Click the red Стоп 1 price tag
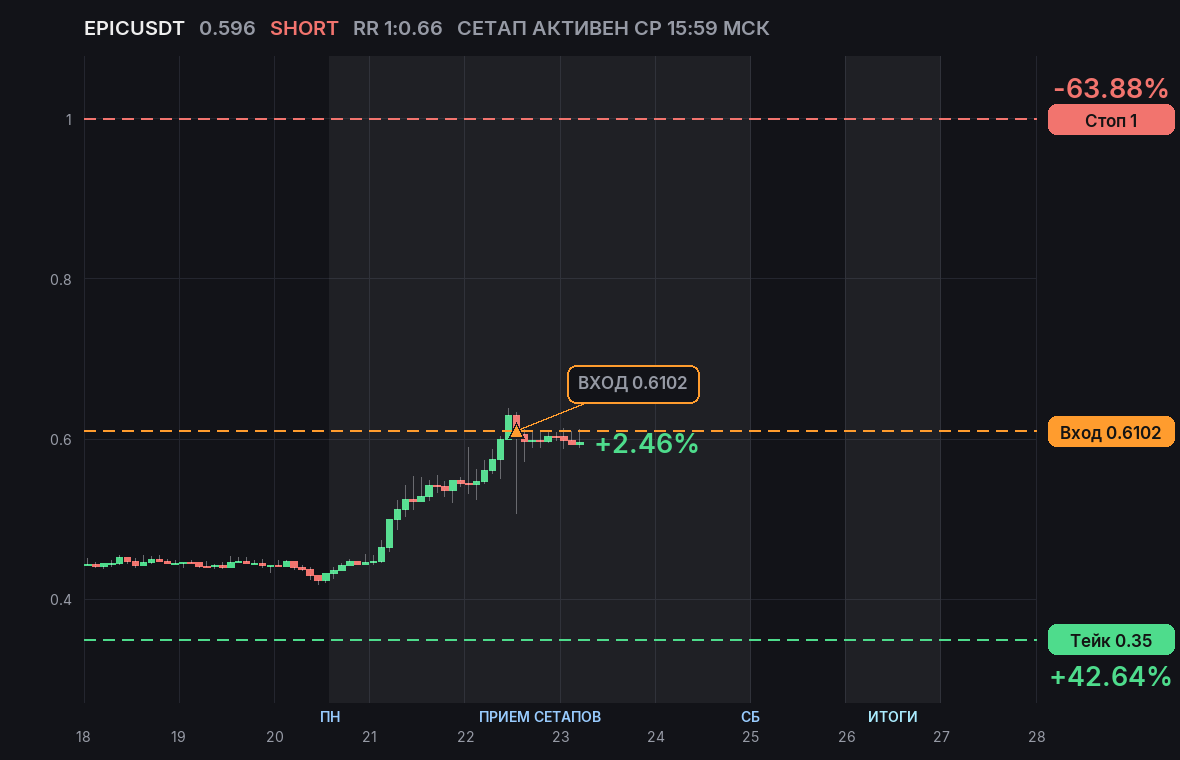The height and width of the screenshot is (760, 1180). coord(1111,120)
